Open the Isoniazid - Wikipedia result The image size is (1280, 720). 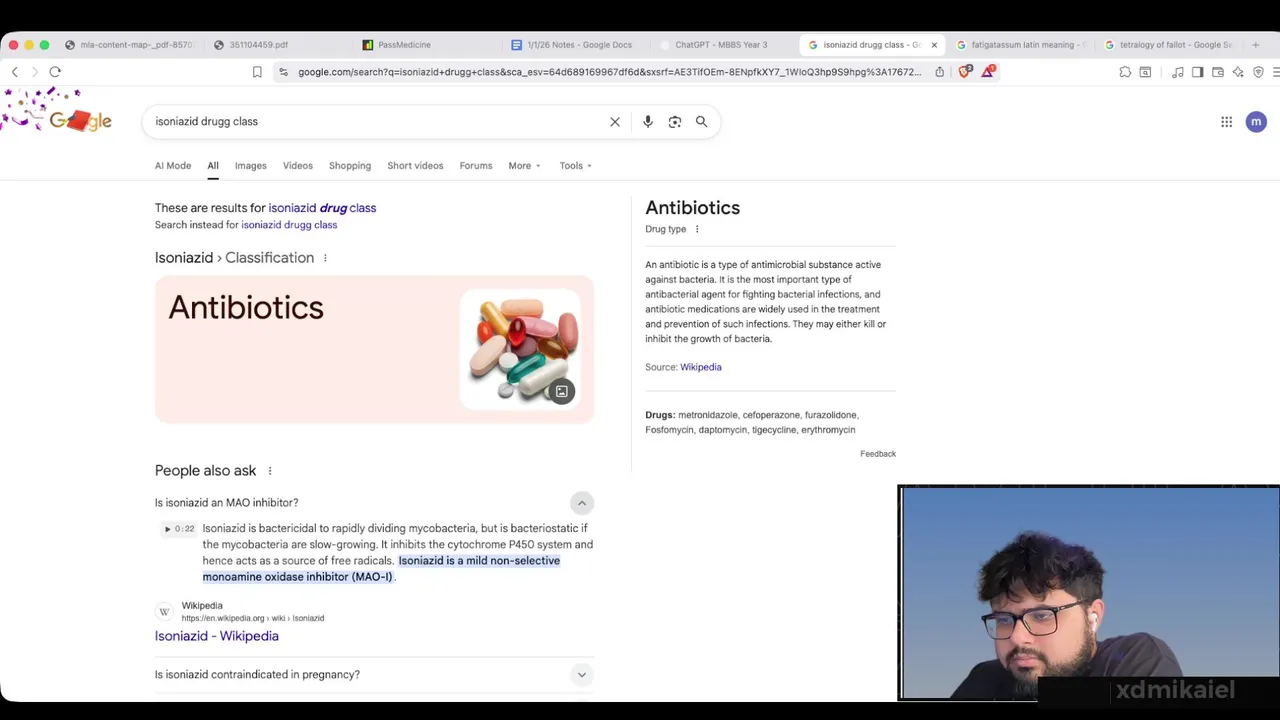point(217,636)
